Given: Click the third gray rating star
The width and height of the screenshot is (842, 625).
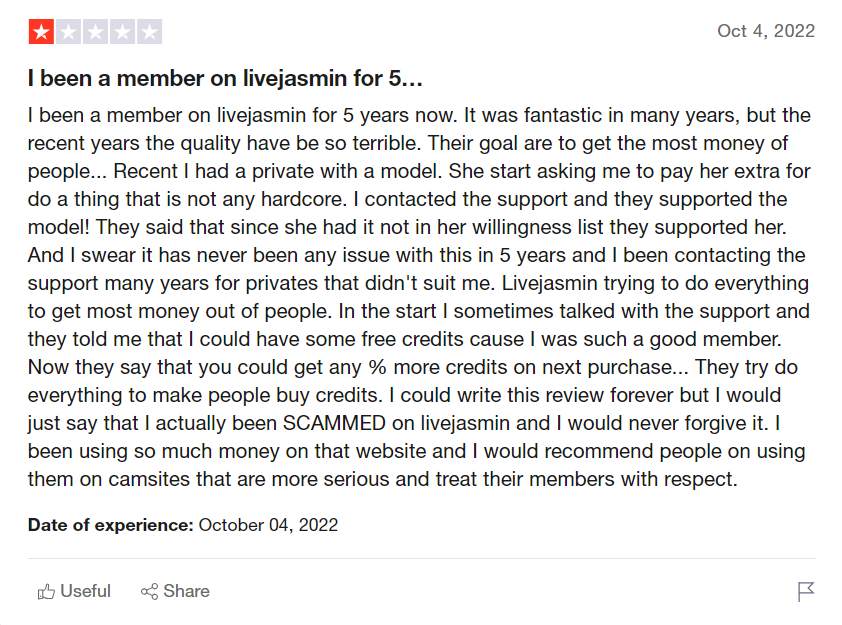Looking at the screenshot, I should (95, 32).
